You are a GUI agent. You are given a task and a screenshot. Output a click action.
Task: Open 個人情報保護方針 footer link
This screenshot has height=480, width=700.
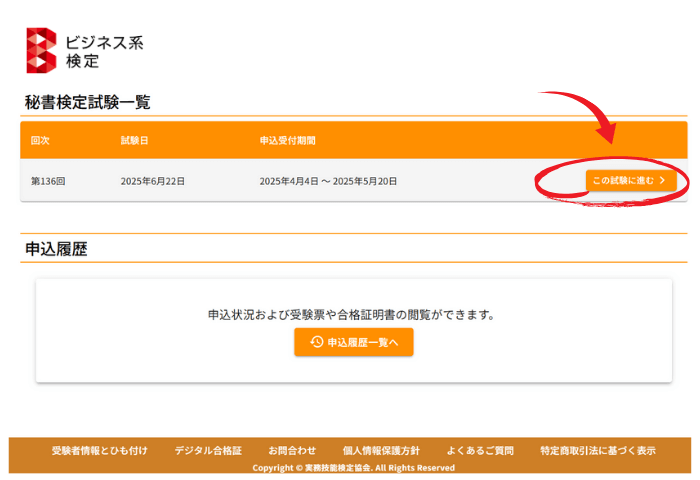click(x=381, y=451)
